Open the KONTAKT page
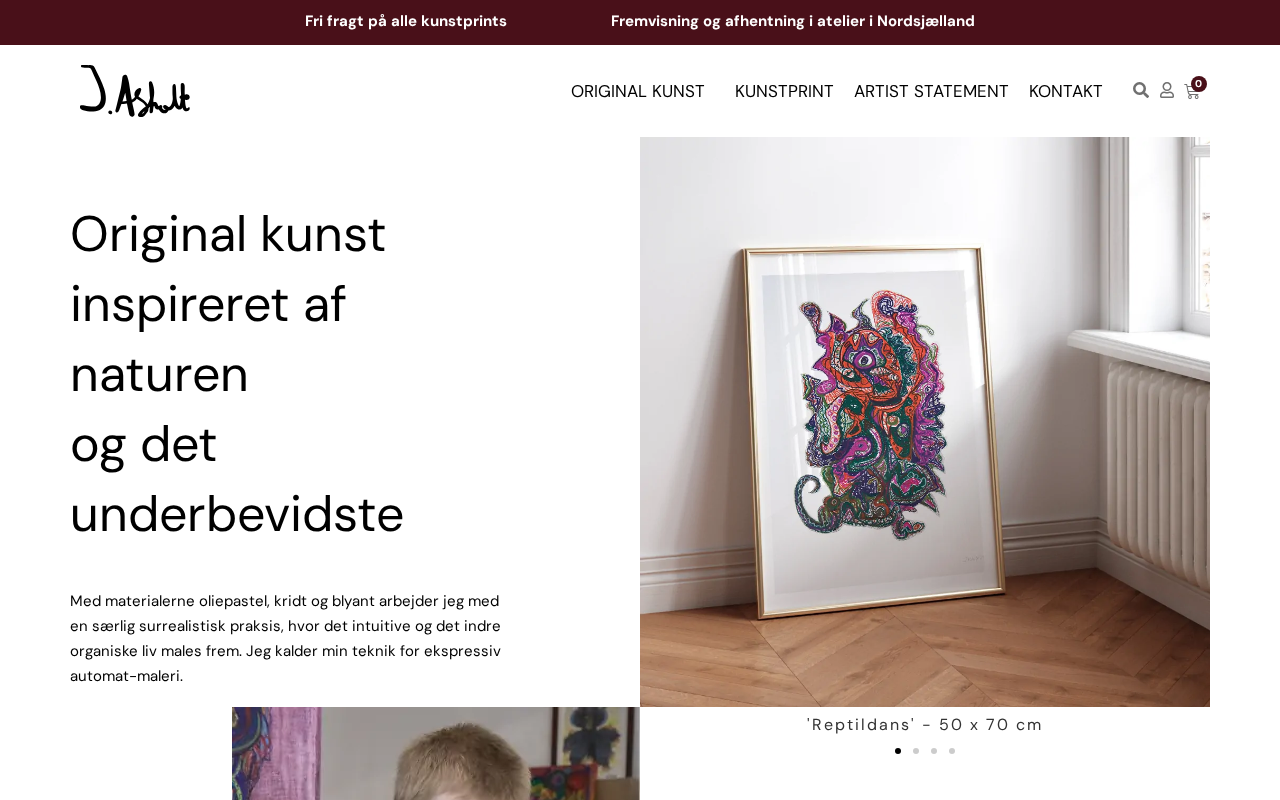1280x800 pixels. pos(1066,91)
